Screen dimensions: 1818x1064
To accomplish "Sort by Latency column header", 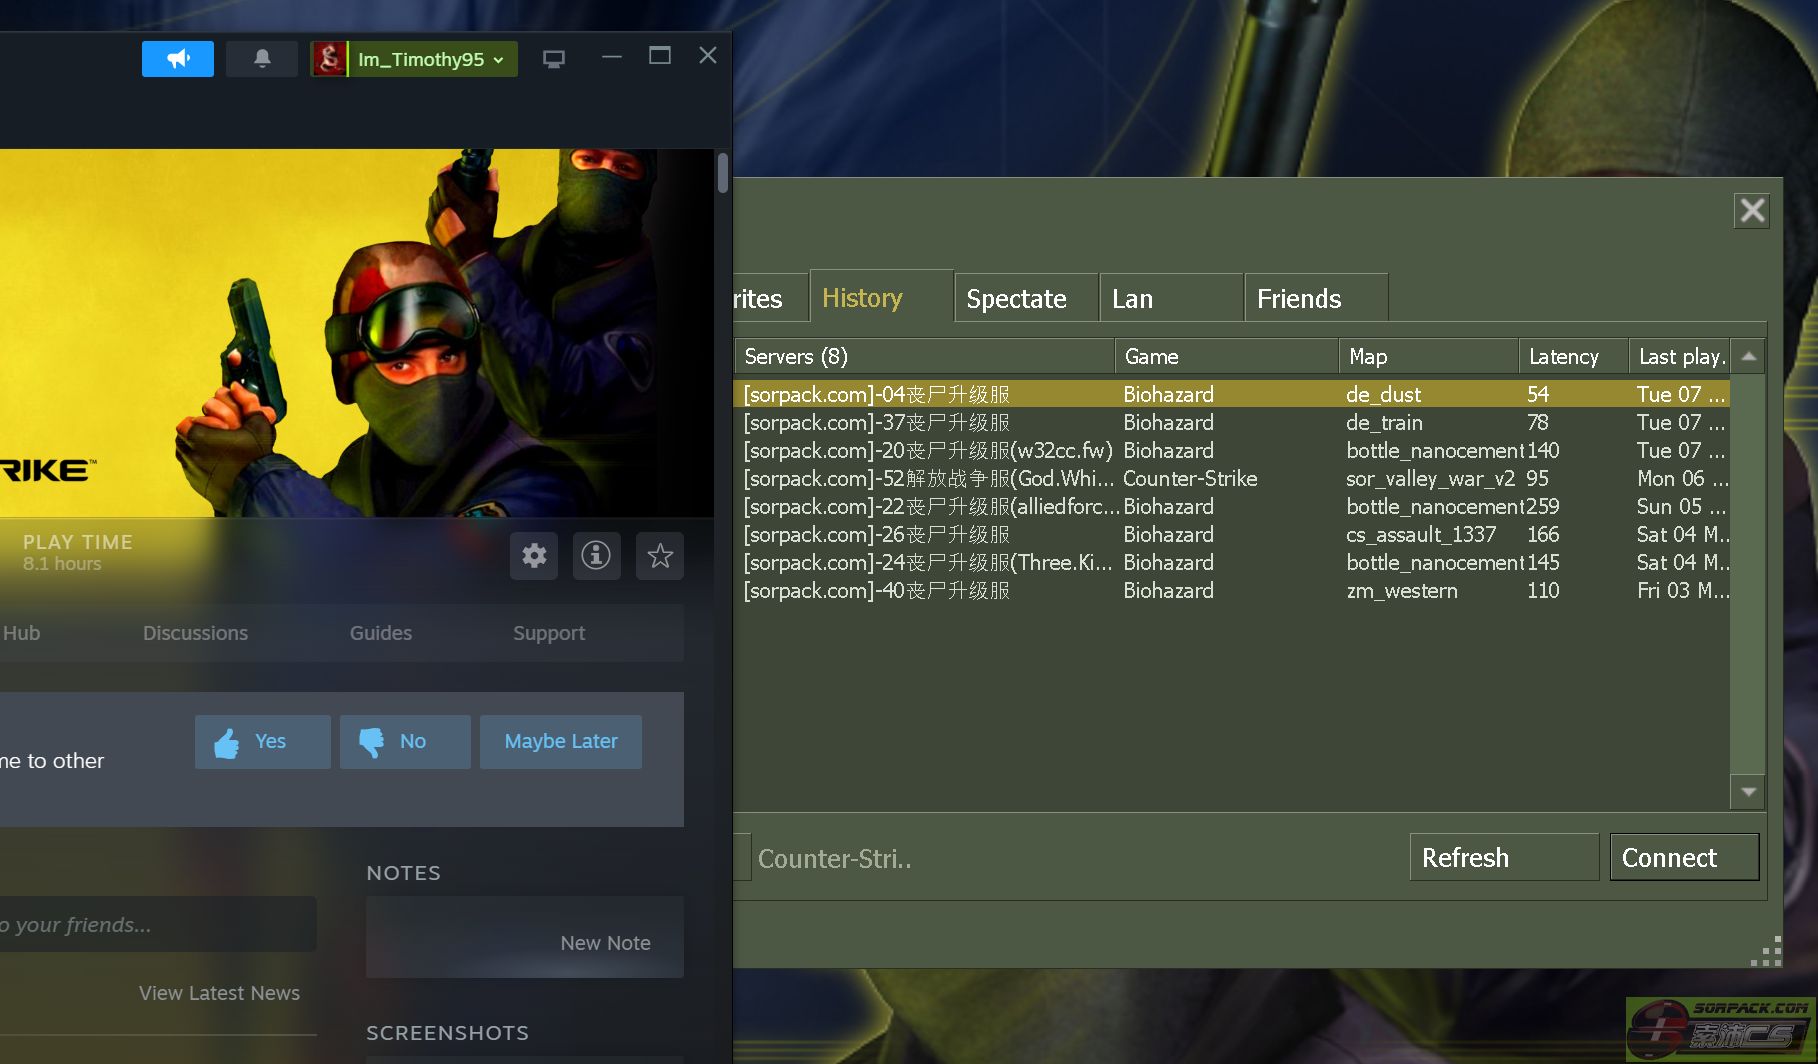I will point(1574,356).
